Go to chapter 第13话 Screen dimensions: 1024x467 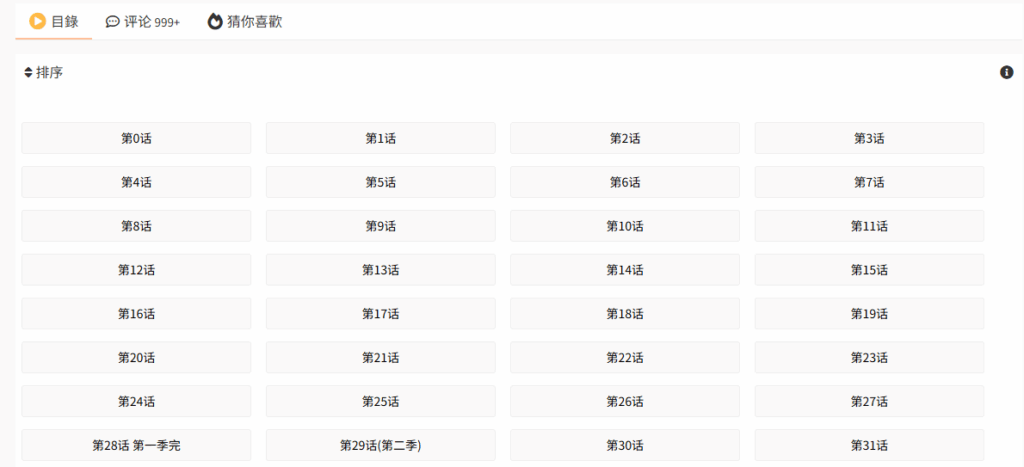pyautogui.click(x=381, y=270)
